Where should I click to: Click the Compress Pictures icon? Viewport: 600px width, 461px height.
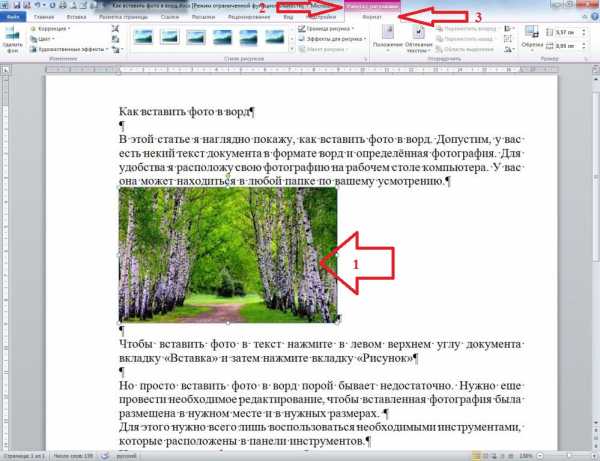pyautogui.click(x=116, y=29)
